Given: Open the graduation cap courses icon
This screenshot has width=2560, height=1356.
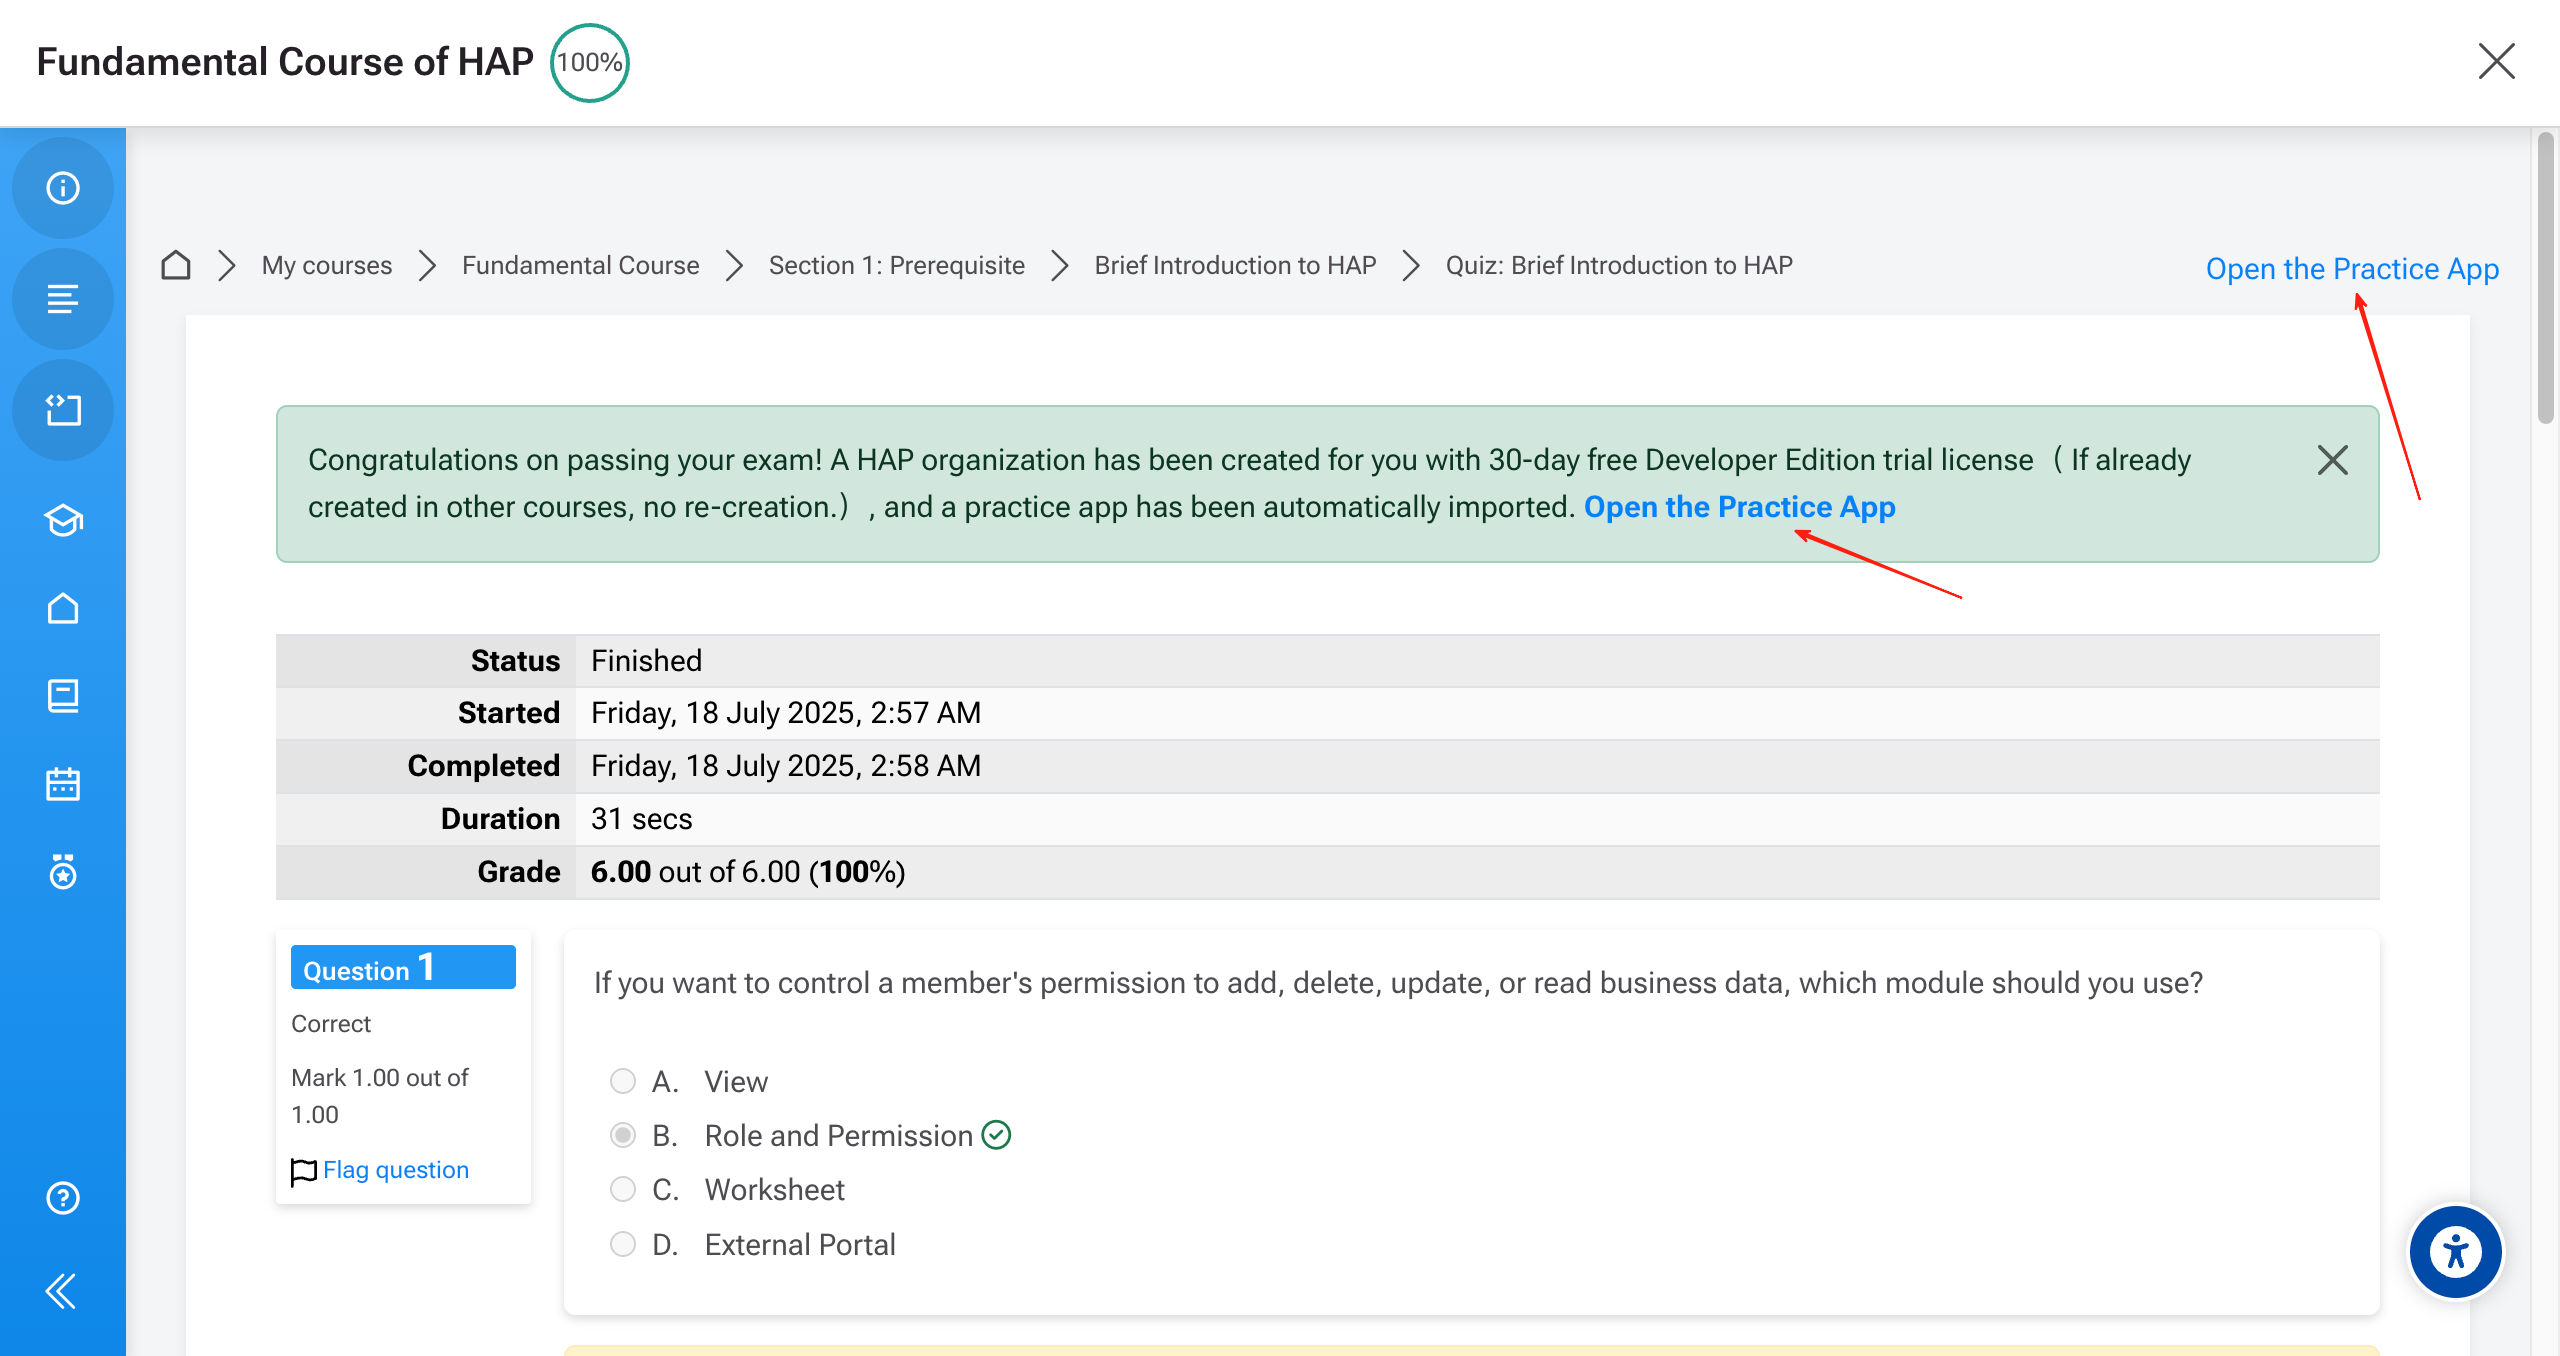Looking at the screenshot, I should coord(63,520).
